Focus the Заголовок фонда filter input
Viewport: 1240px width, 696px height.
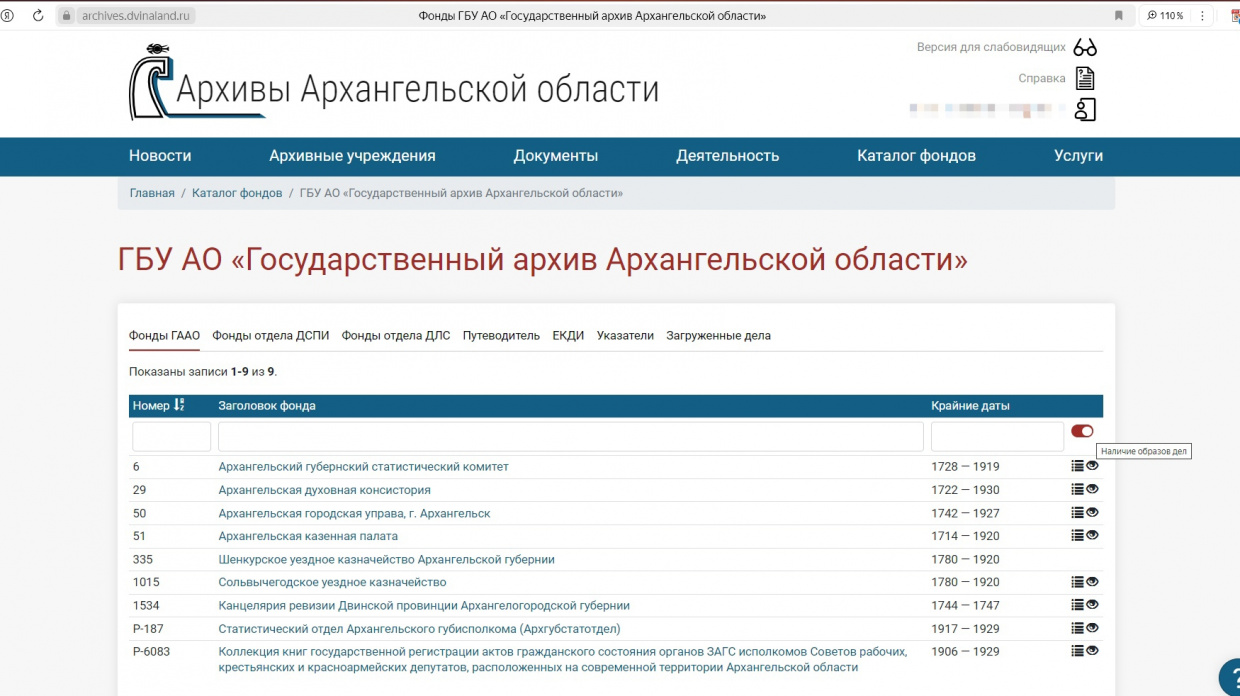pyautogui.click(x=571, y=436)
